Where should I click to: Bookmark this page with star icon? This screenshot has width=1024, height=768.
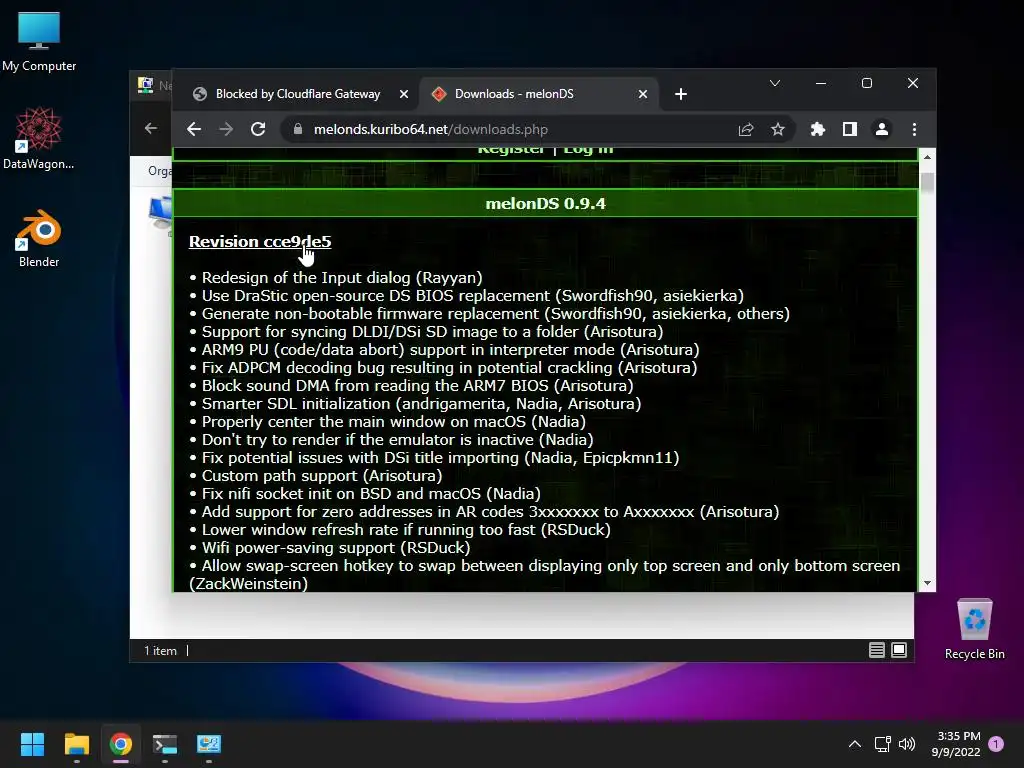pos(778,129)
